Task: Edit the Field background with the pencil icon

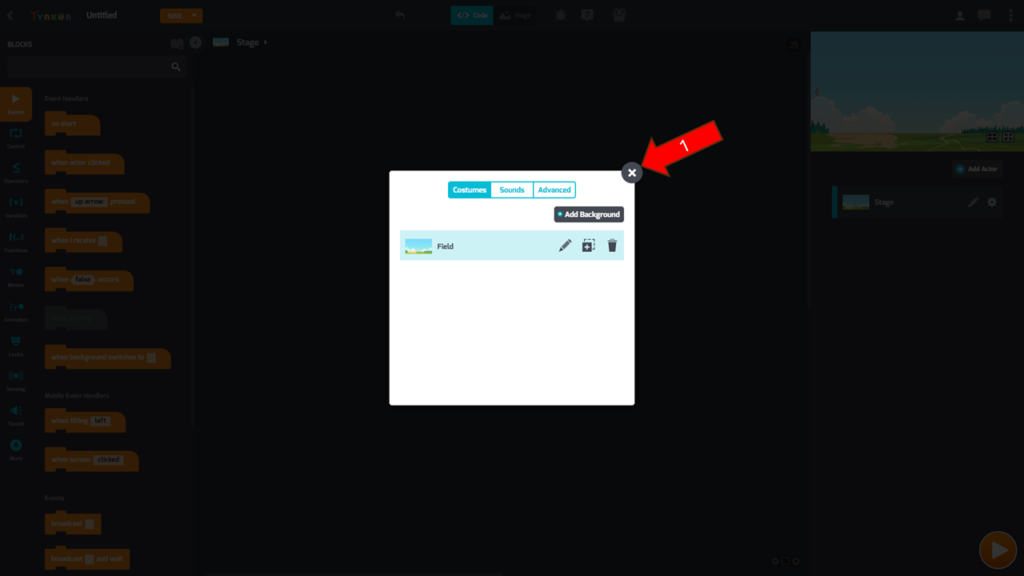Action: [x=565, y=245]
